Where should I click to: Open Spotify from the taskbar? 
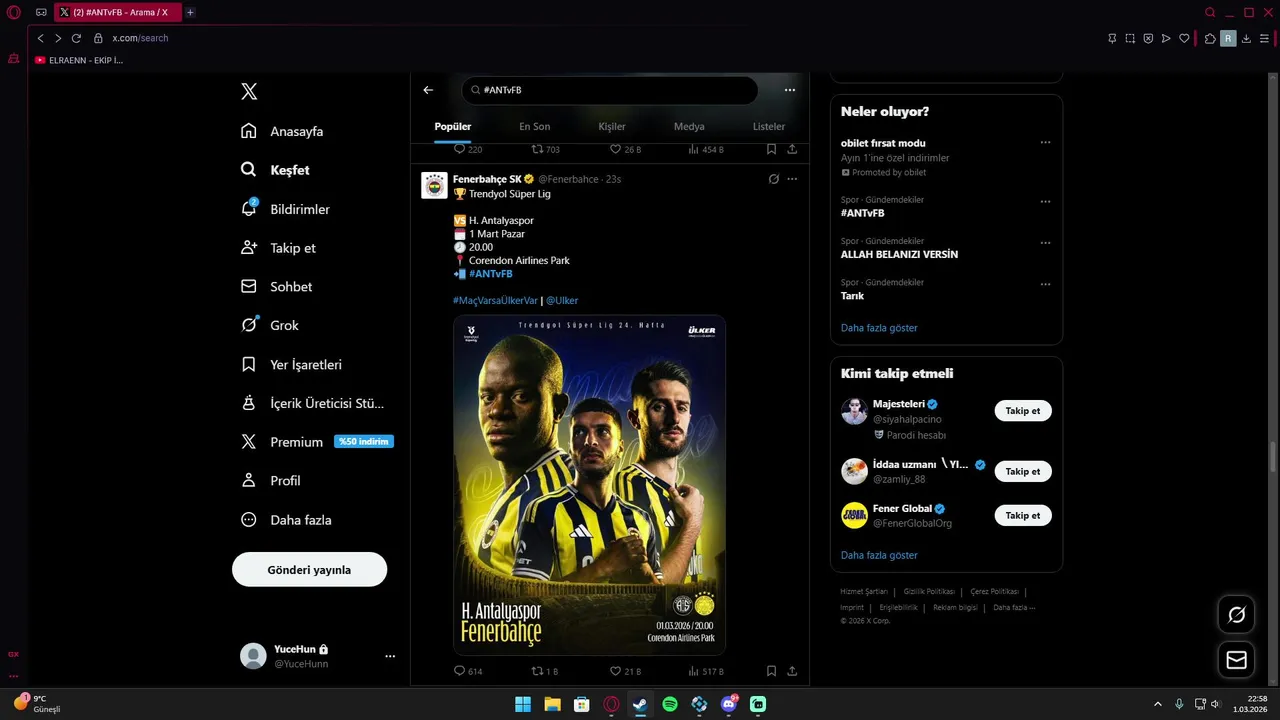coord(670,704)
